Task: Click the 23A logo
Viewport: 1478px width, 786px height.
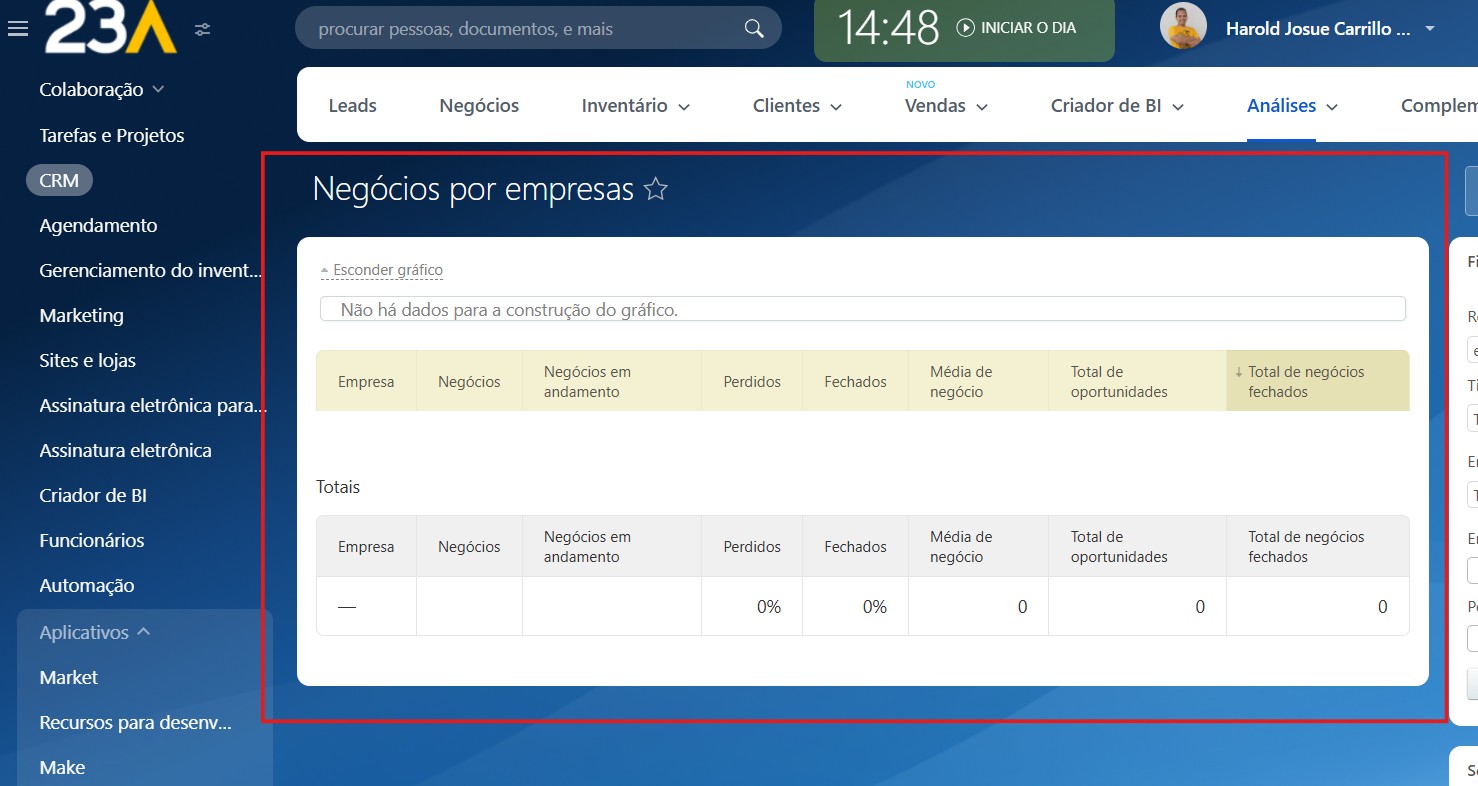Action: (x=111, y=27)
